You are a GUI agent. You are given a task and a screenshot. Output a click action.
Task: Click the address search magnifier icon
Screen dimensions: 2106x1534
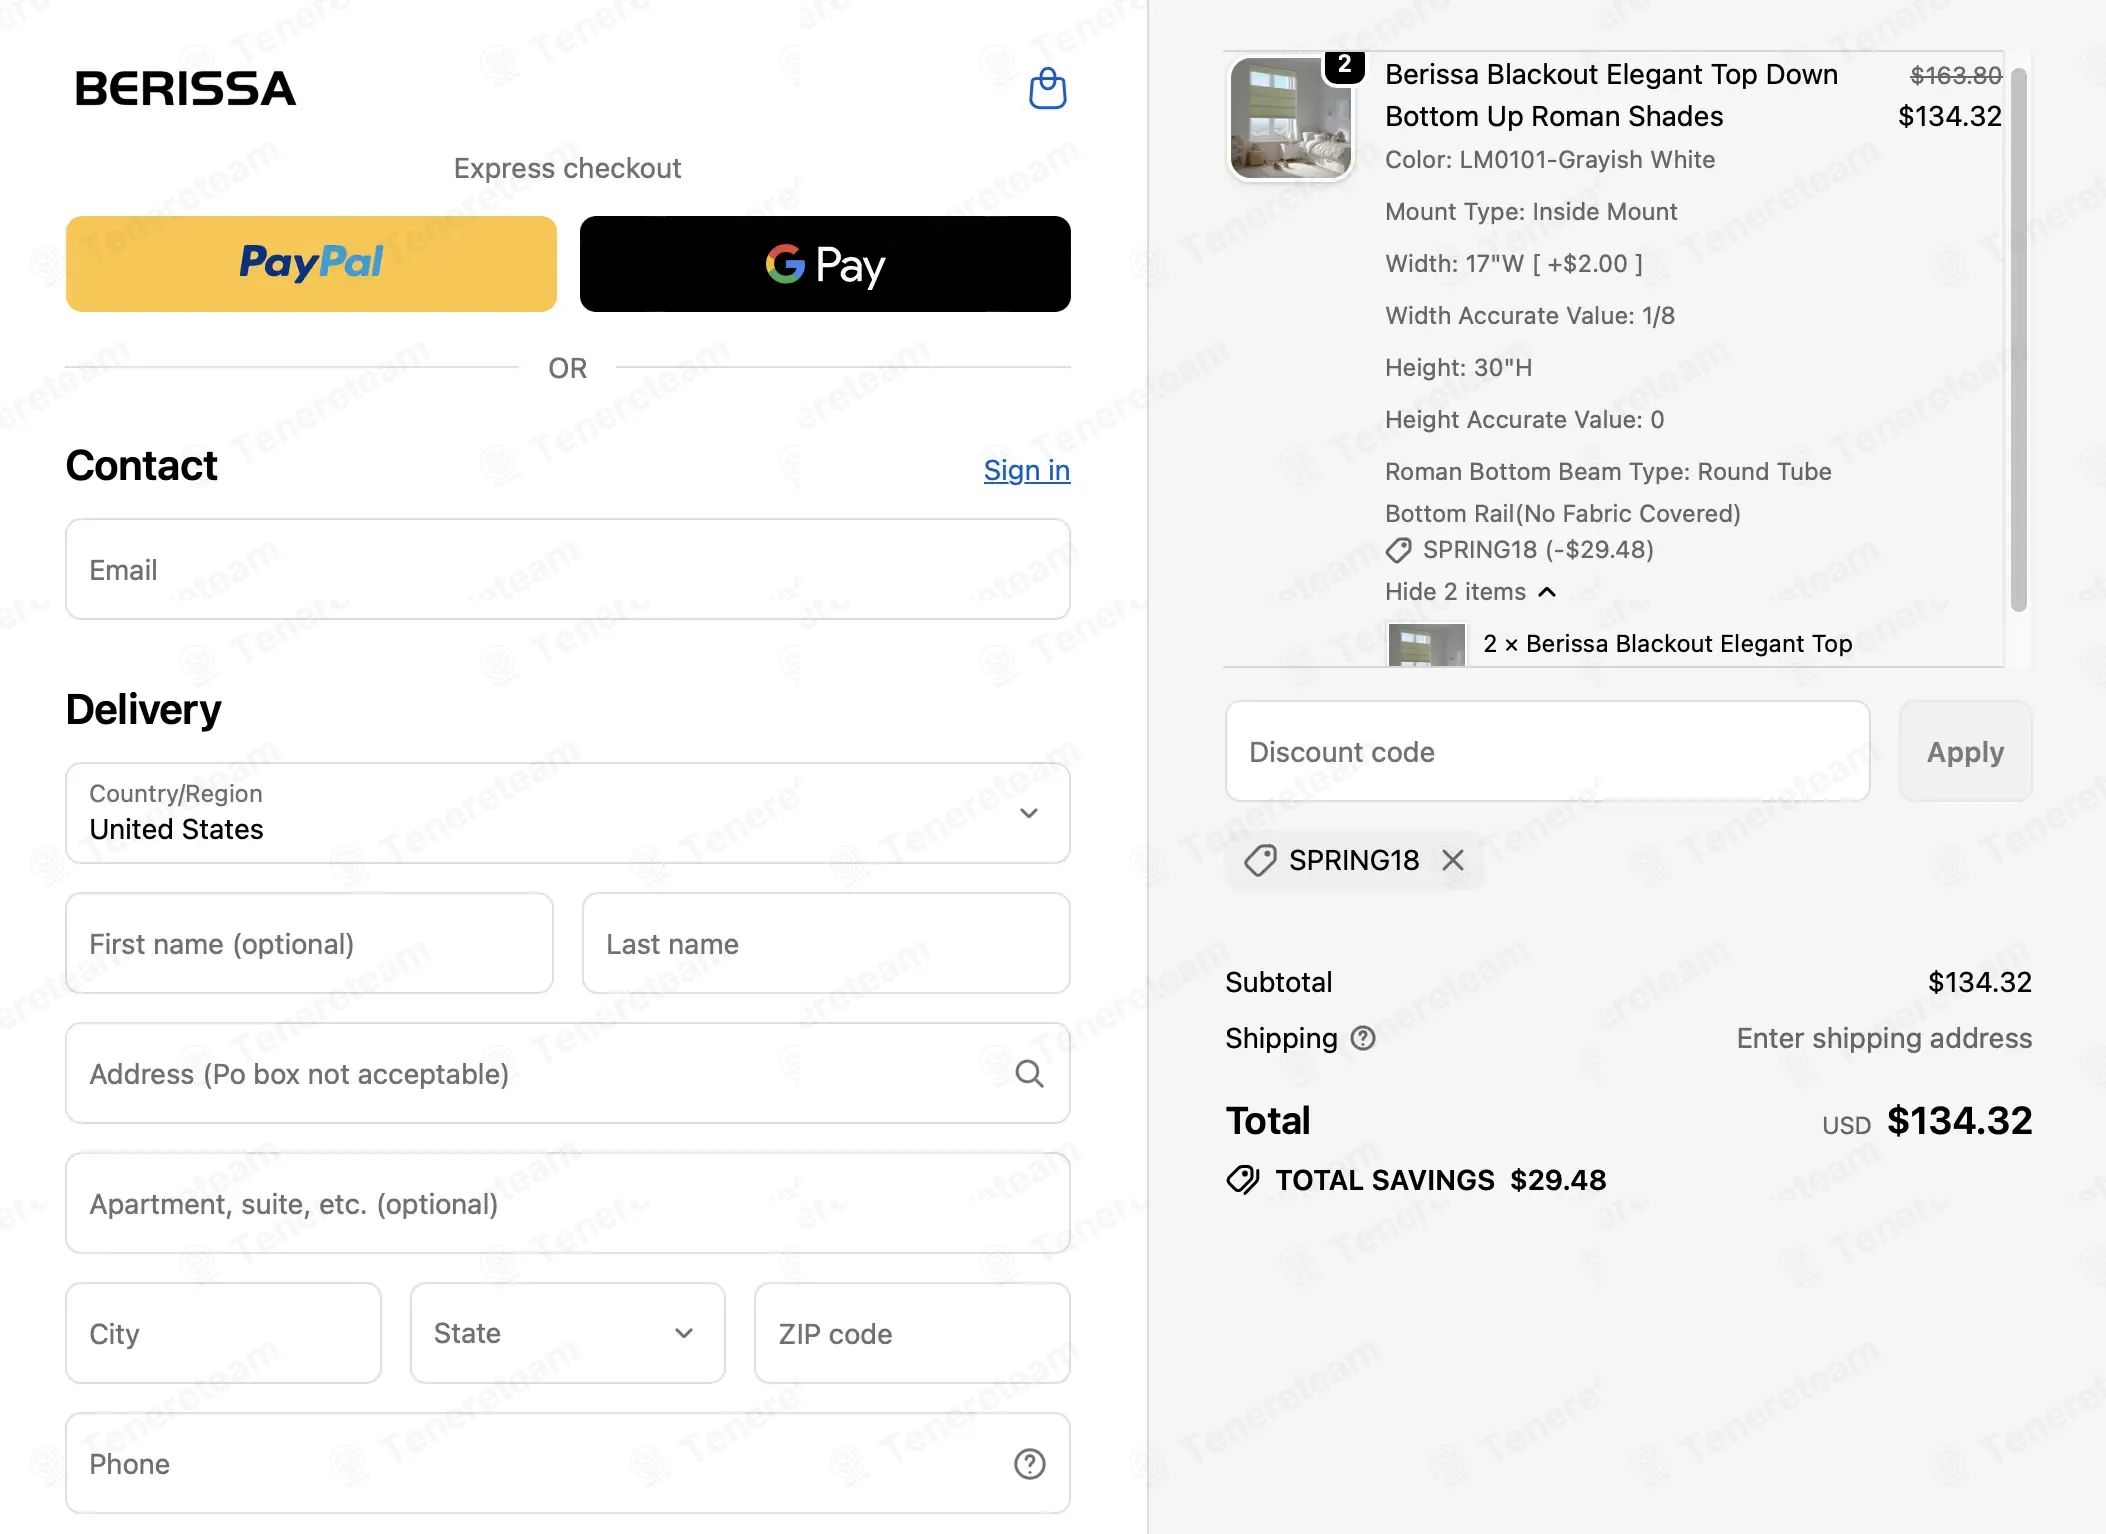(1029, 1074)
